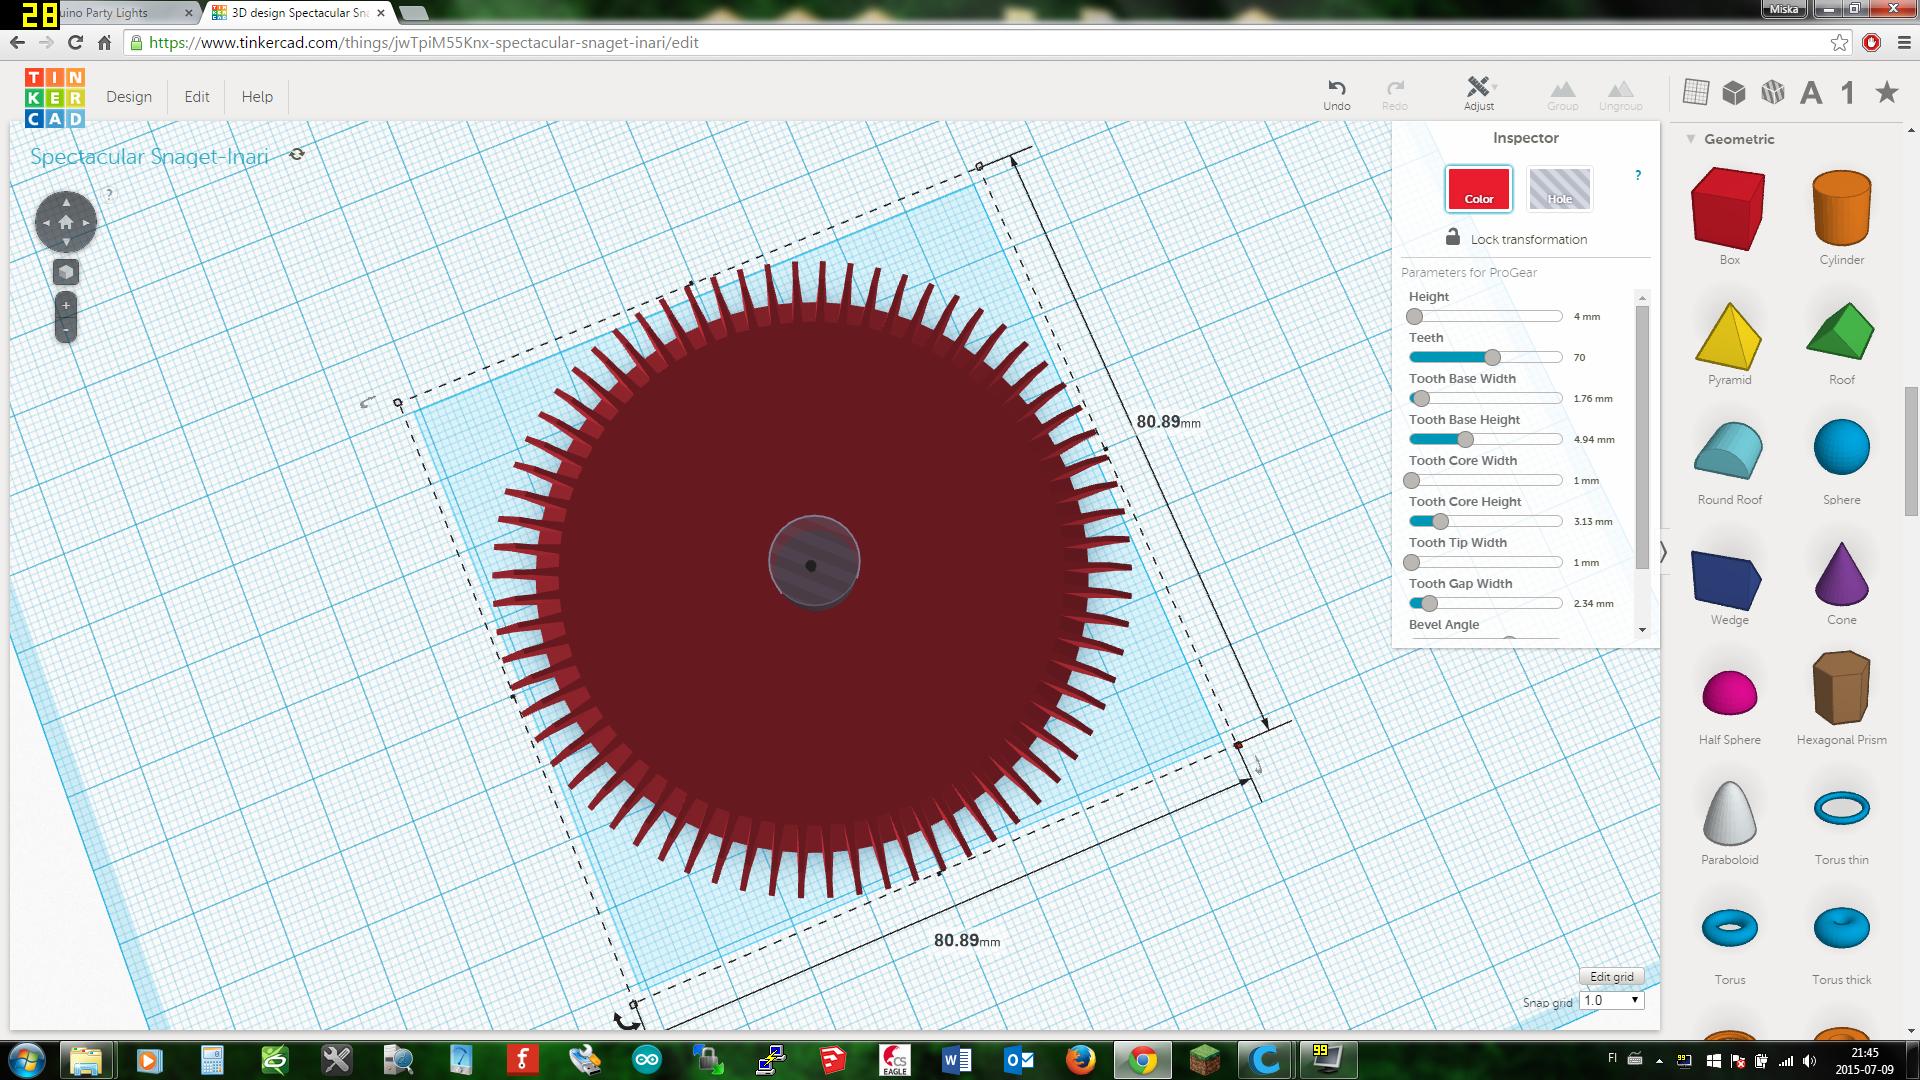Pick the blue Sphere shape
This screenshot has width=1920, height=1080.
(1841, 447)
